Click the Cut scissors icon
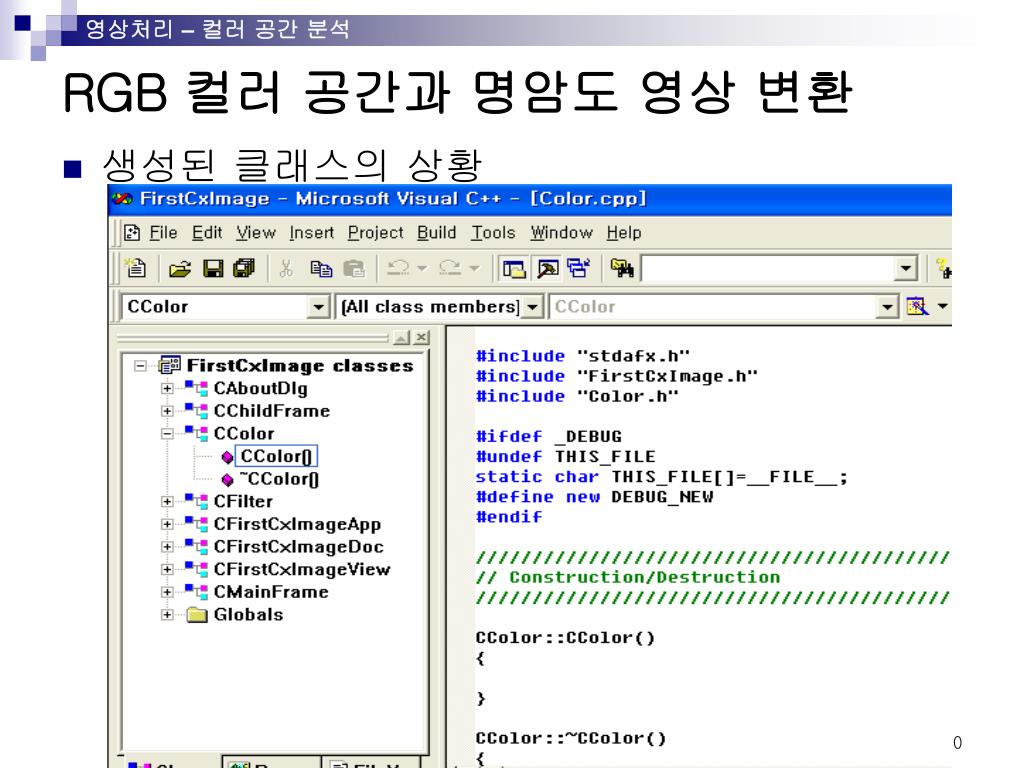This screenshot has width=1024, height=768. [x=286, y=268]
